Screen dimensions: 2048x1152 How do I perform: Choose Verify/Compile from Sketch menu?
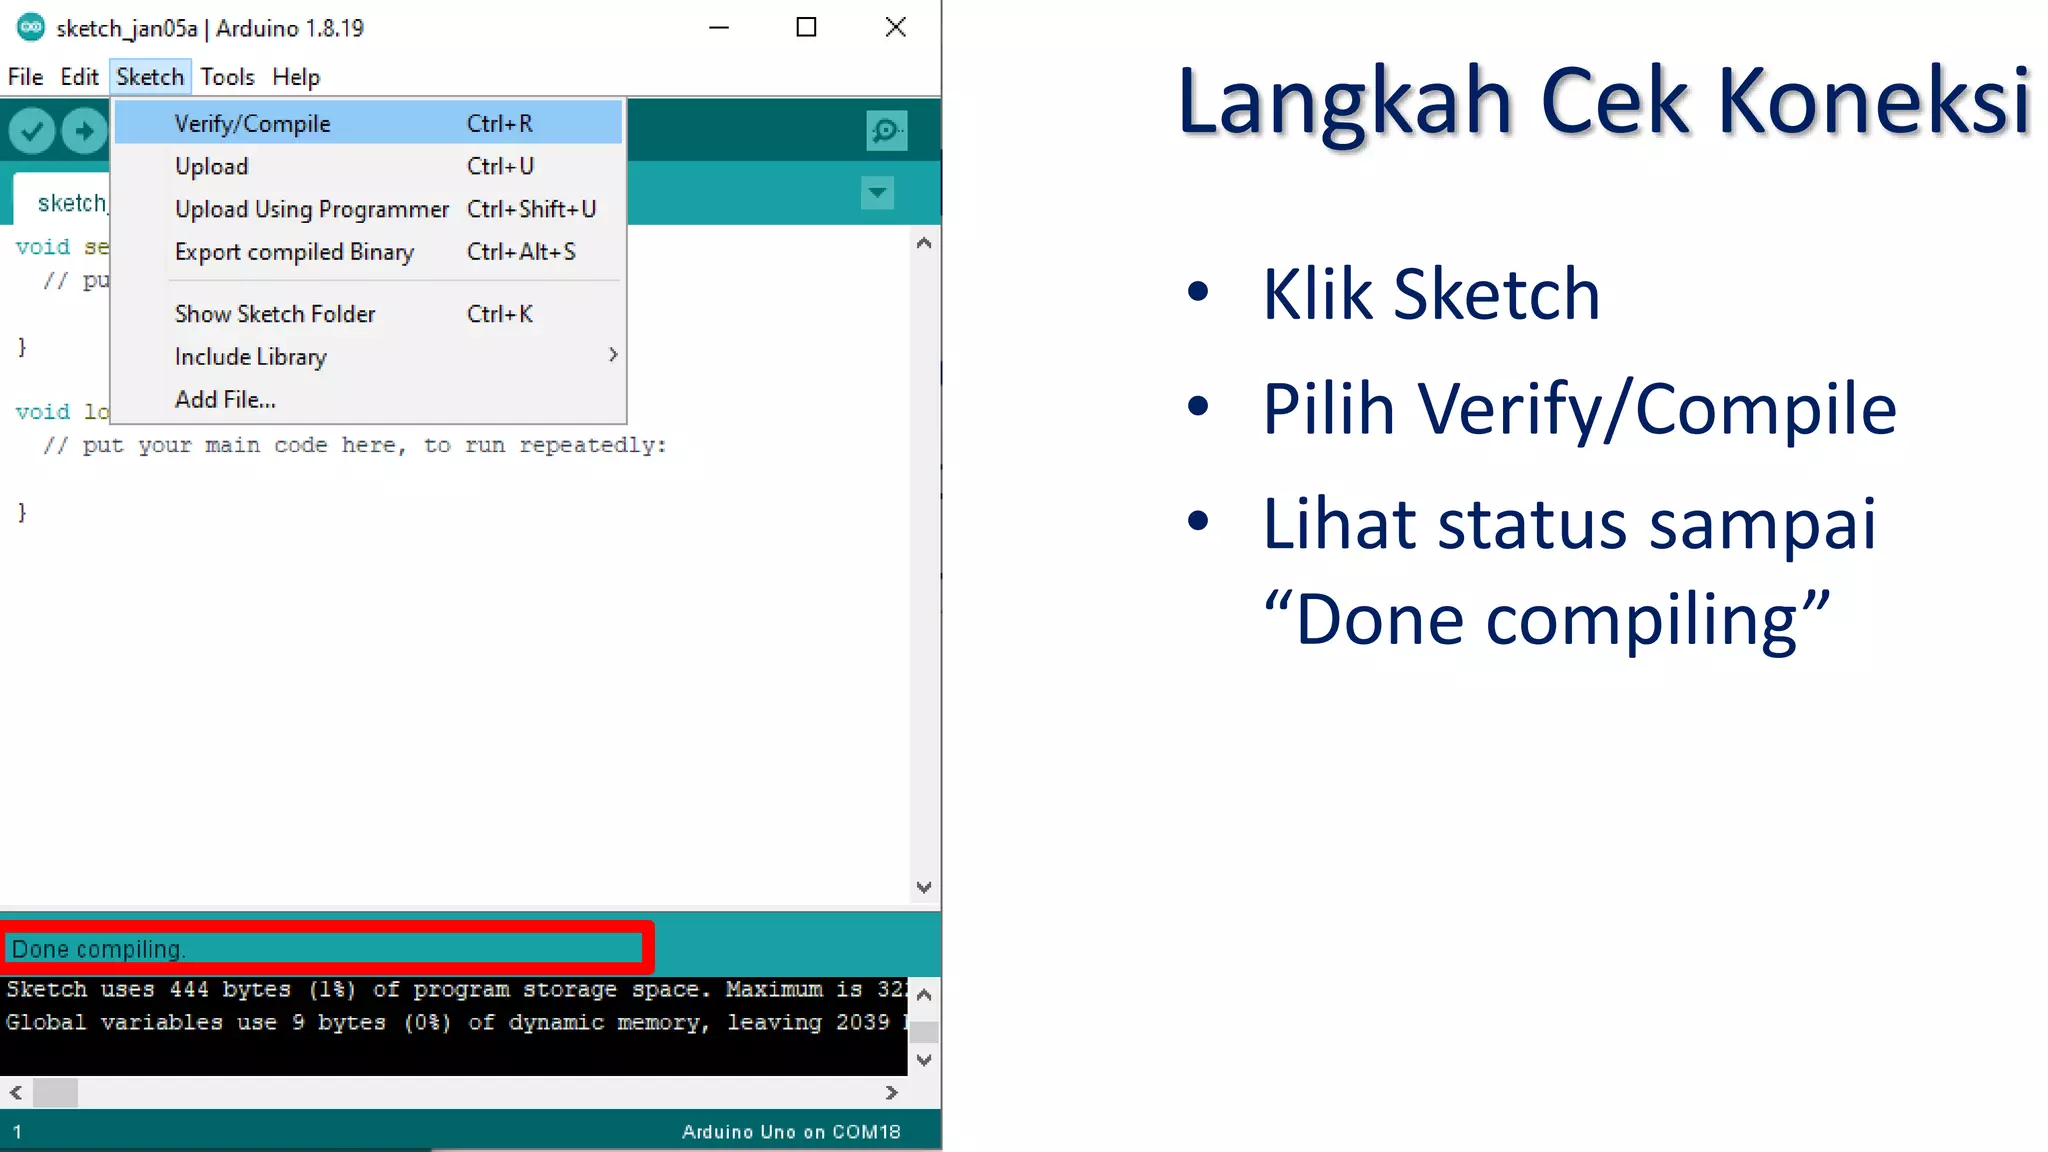click(368, 123)
